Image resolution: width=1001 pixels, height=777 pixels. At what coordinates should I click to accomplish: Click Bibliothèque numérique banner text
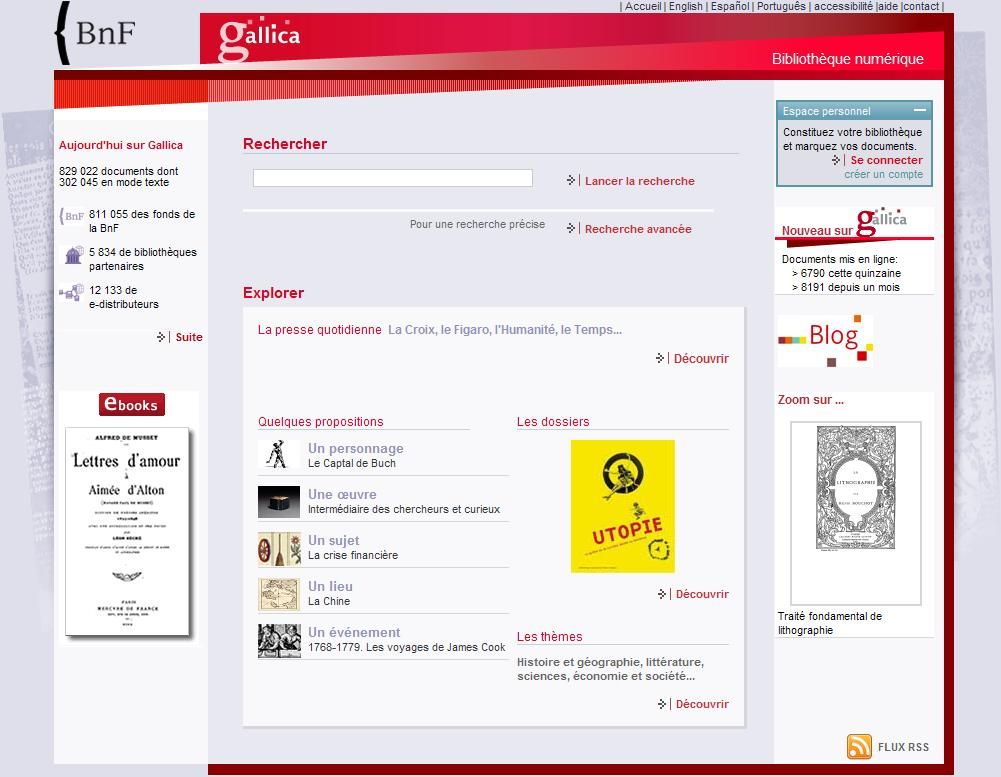848,59
